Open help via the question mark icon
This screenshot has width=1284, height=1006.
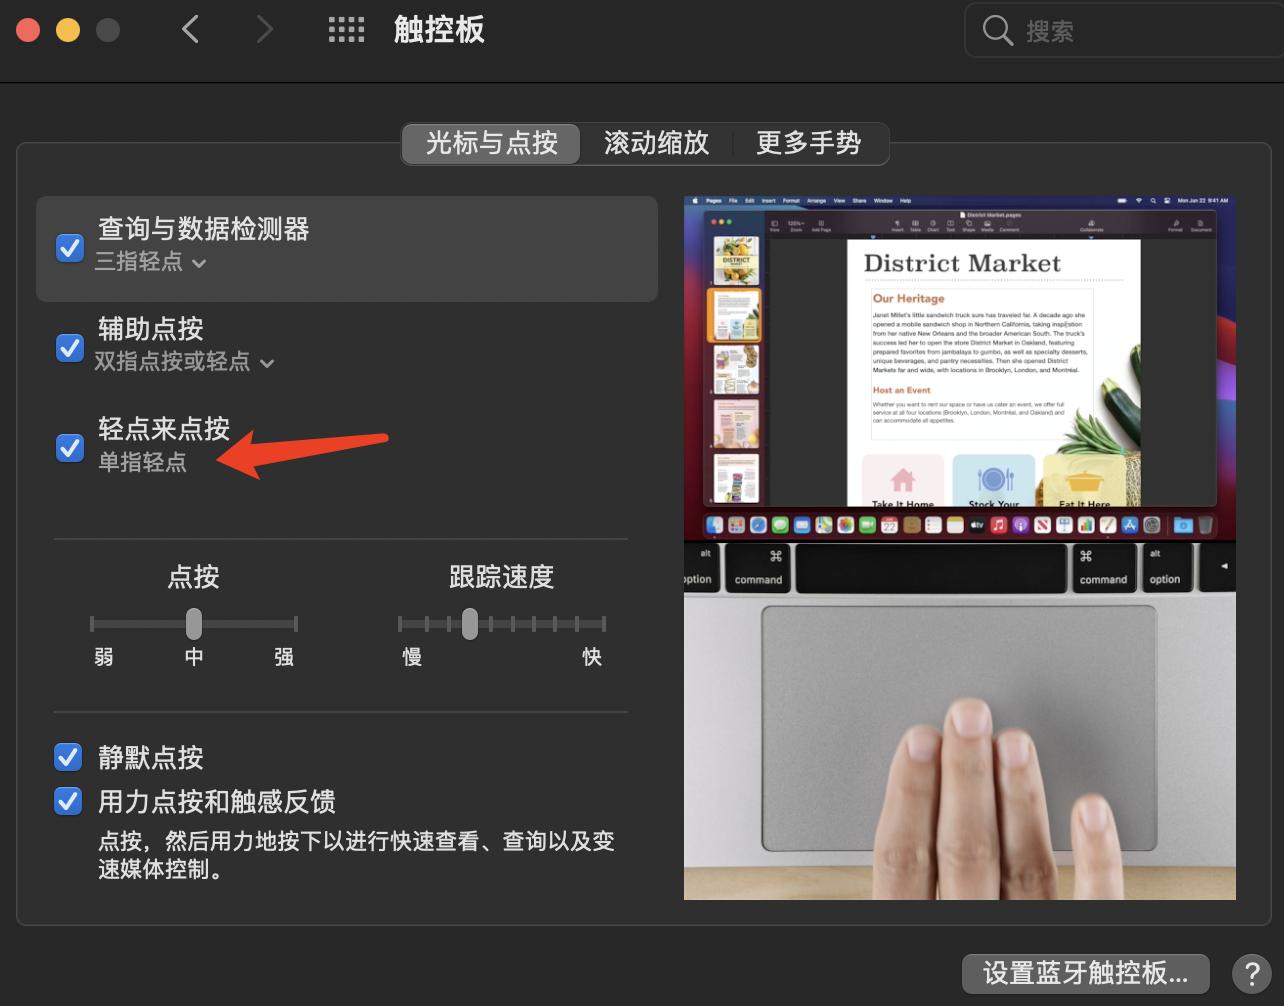coord(1252,972)
